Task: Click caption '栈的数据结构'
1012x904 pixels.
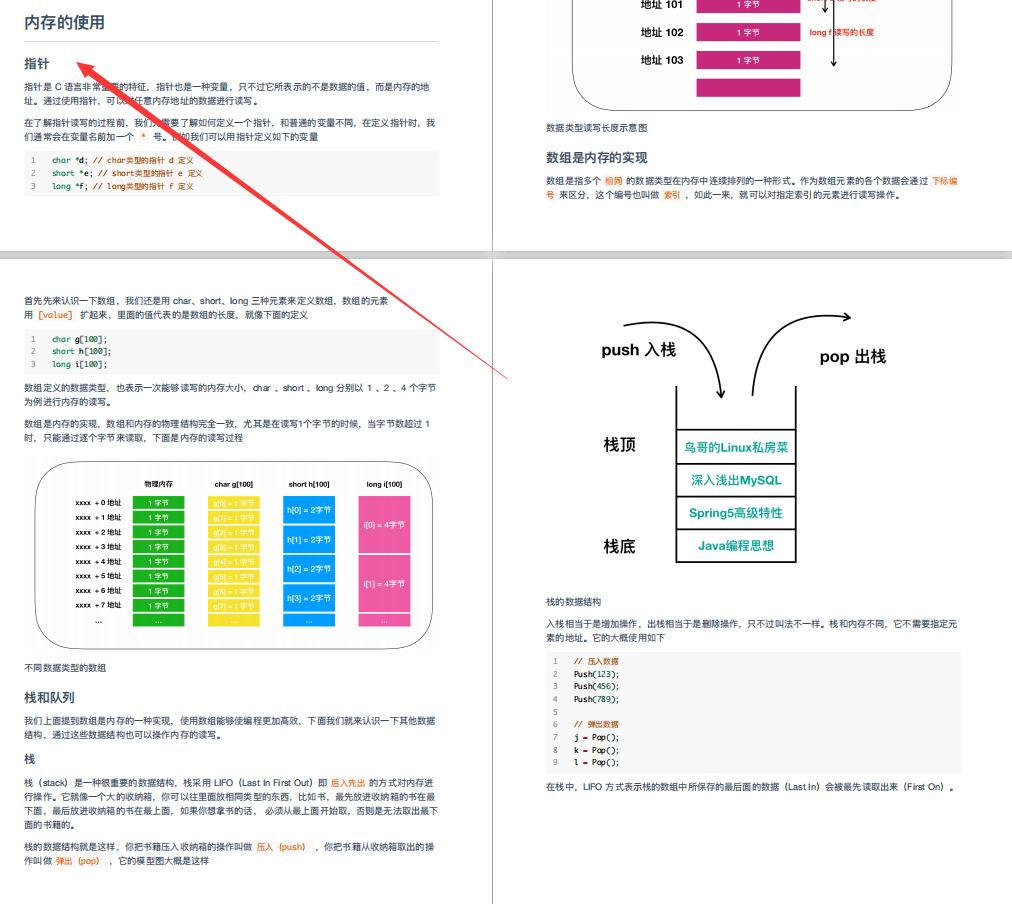Action: click(573, 602)
